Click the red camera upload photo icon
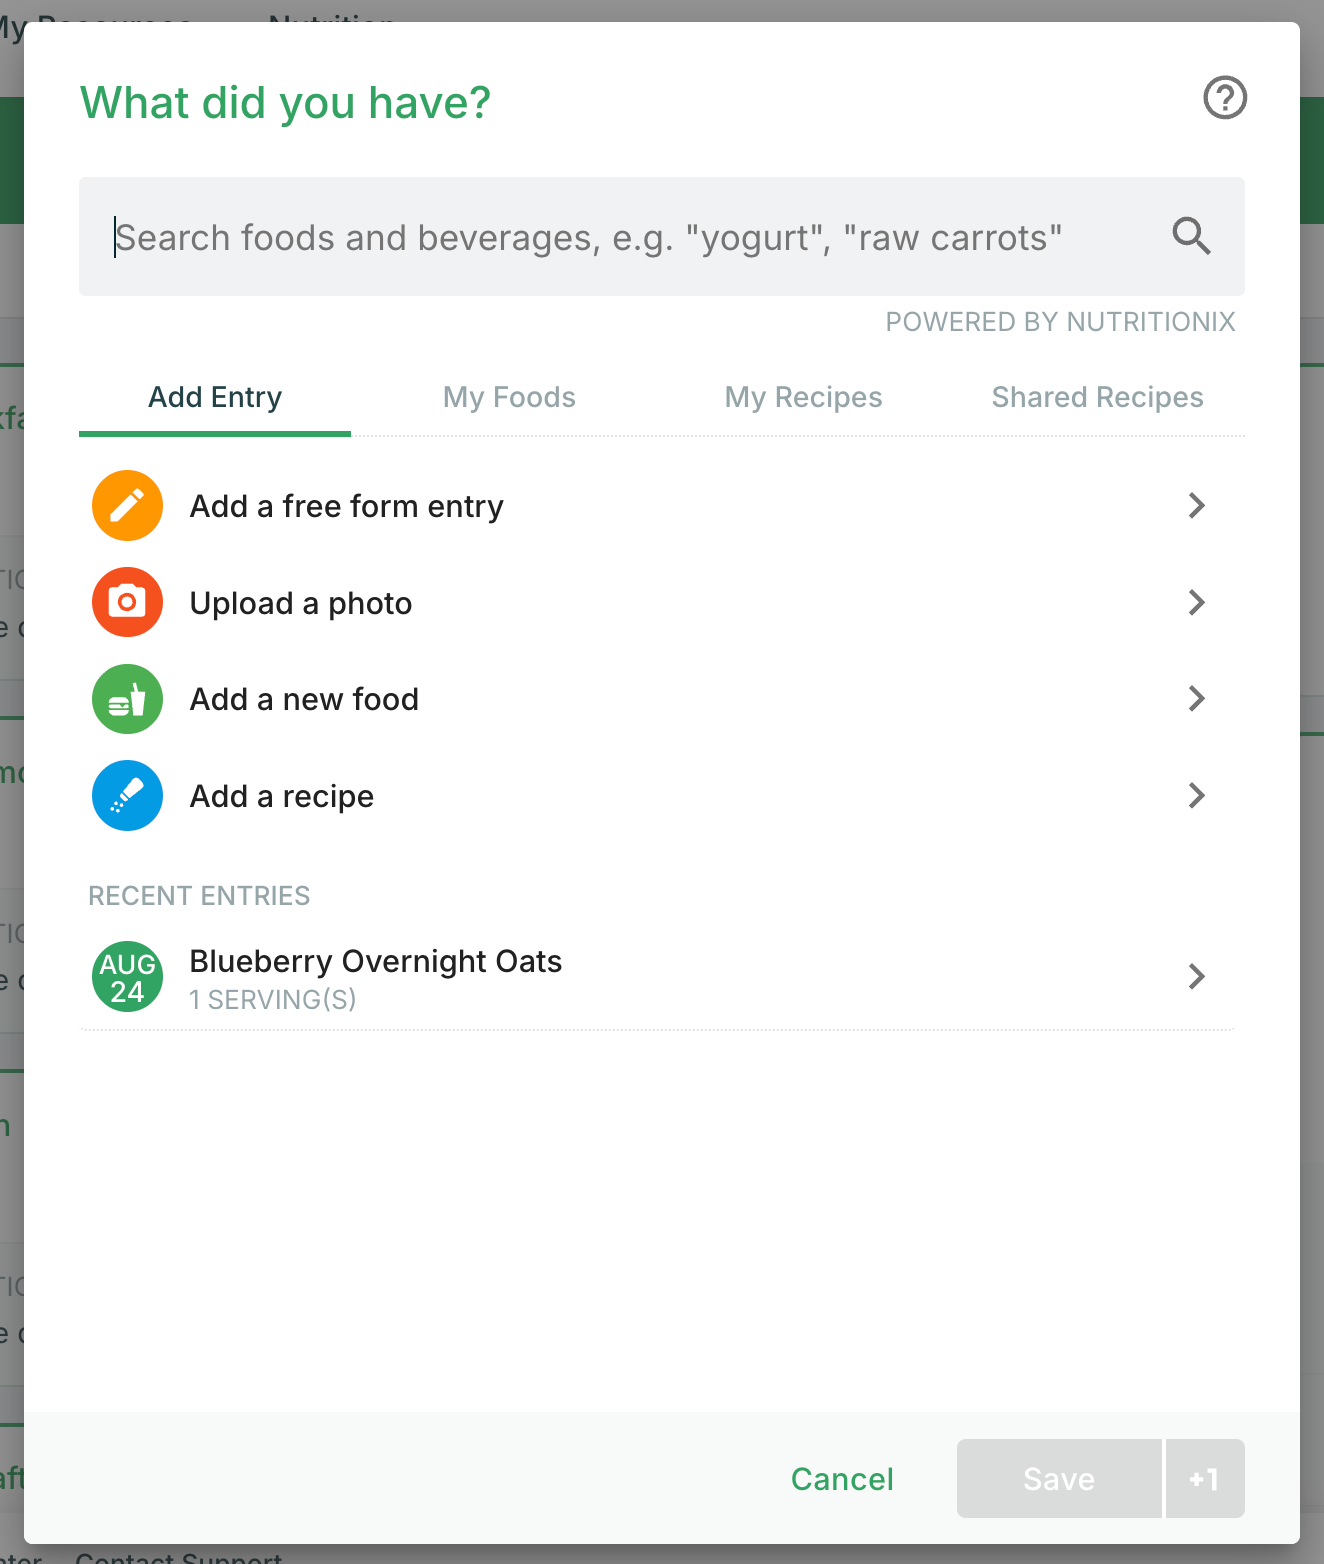 (x=127, y=602)
